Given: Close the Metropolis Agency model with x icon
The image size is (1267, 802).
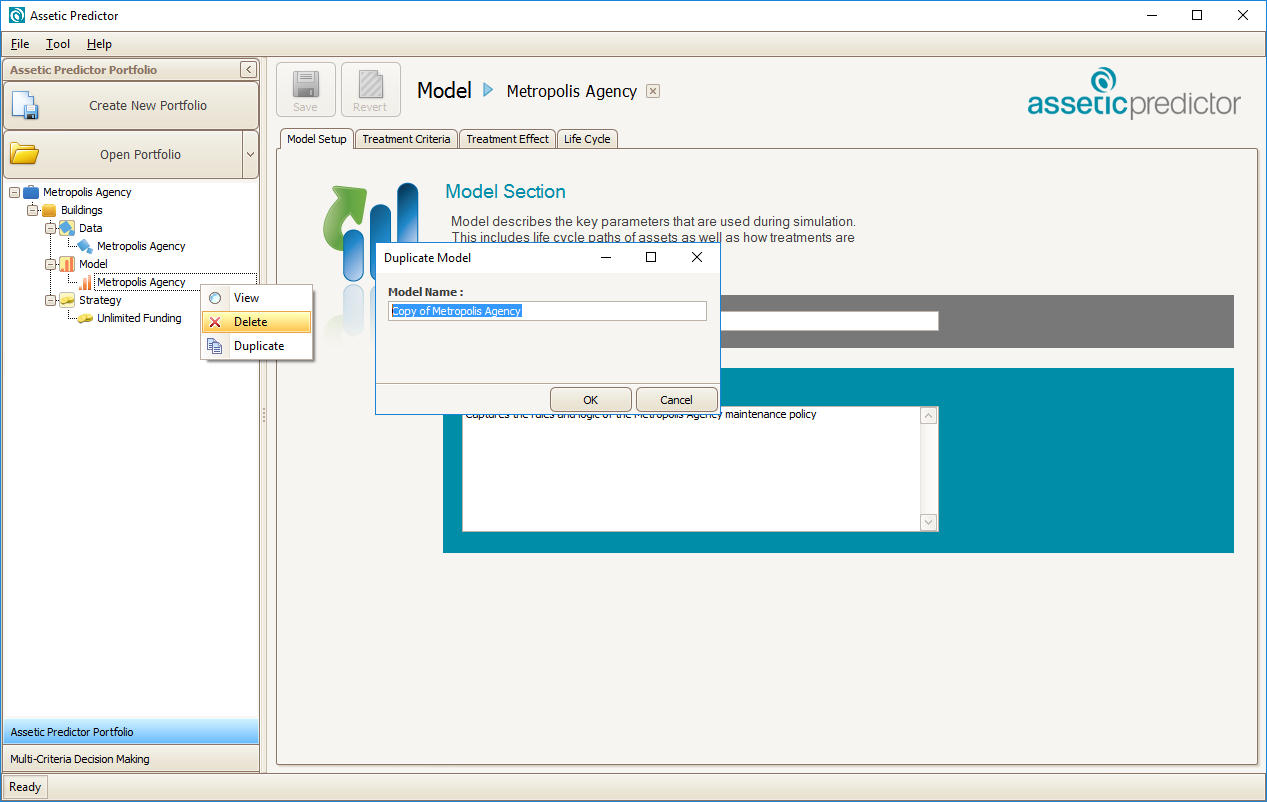Looking at the screenshot, I should pyautogui.click(x=653, y=91).
